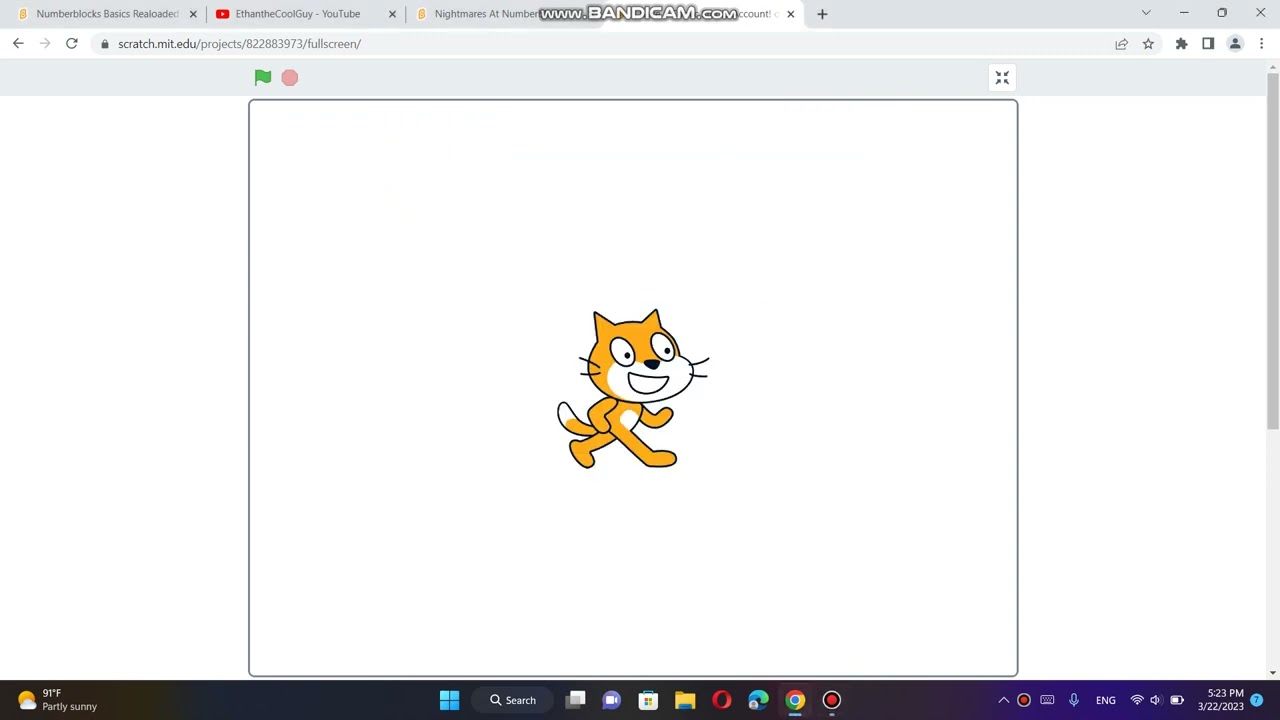Open the Chrome three-dot menu
Image resolution: width=1280 pixels, height=720 pixels.
coord(1262,44)
